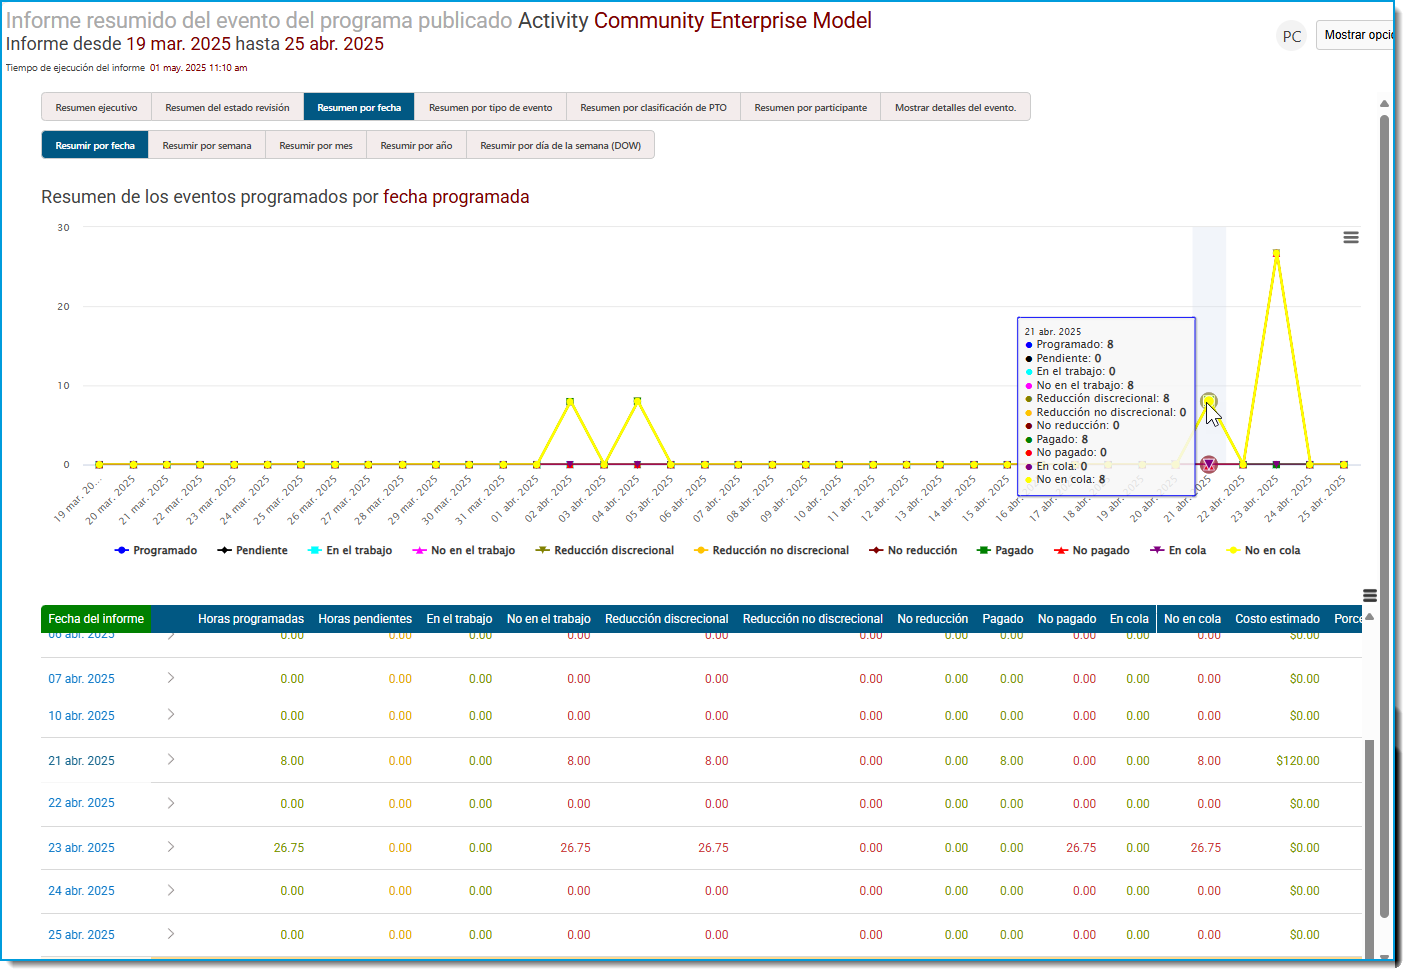Viewport: 1409px width, 975px height.
Task: Open the chart context menu icon
Action: [x=1350, y=238]
